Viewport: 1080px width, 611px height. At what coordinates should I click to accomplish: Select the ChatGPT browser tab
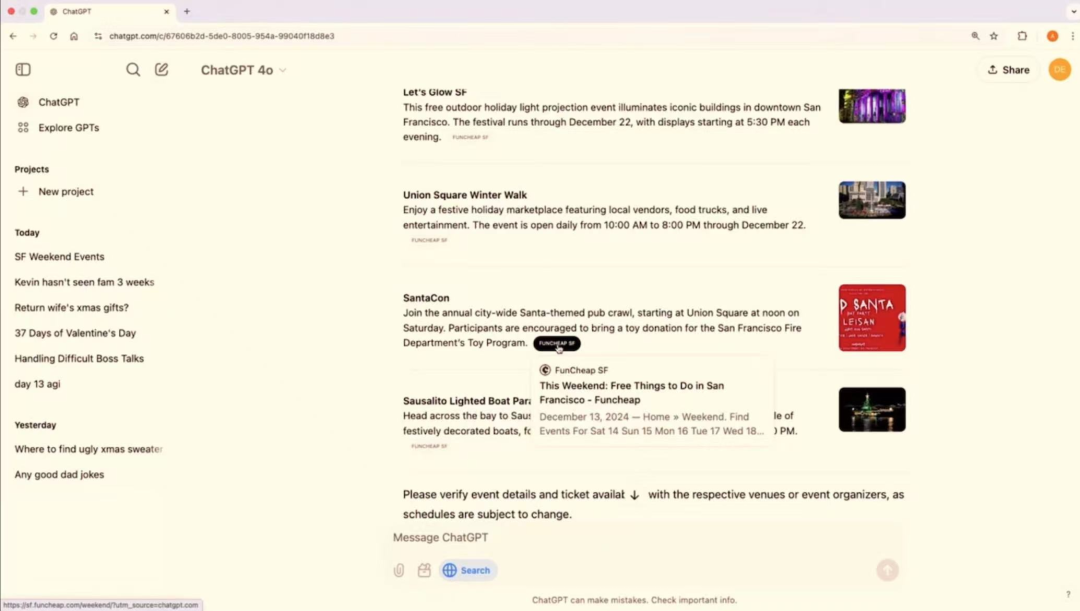[x=109, y=12]
